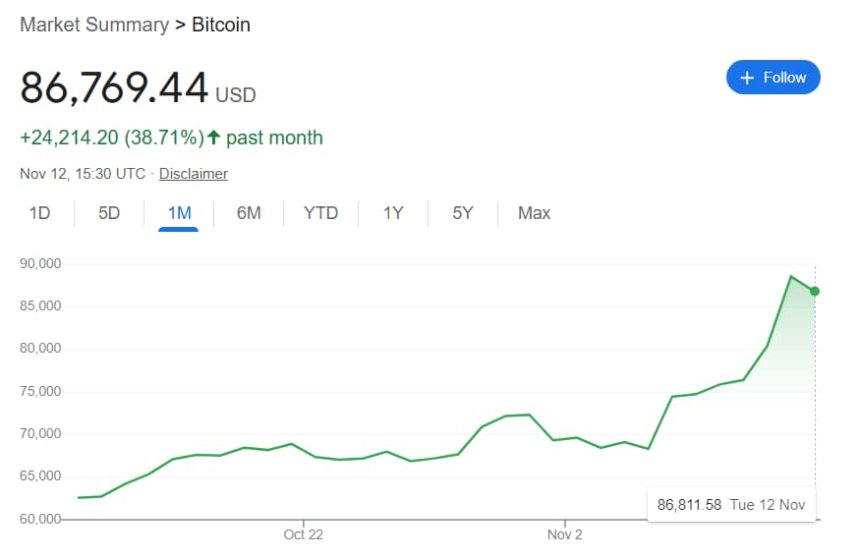Click the 86,811.58 Tue 12 Nov tooltip

pyautogui.click(x=731, y=505)
